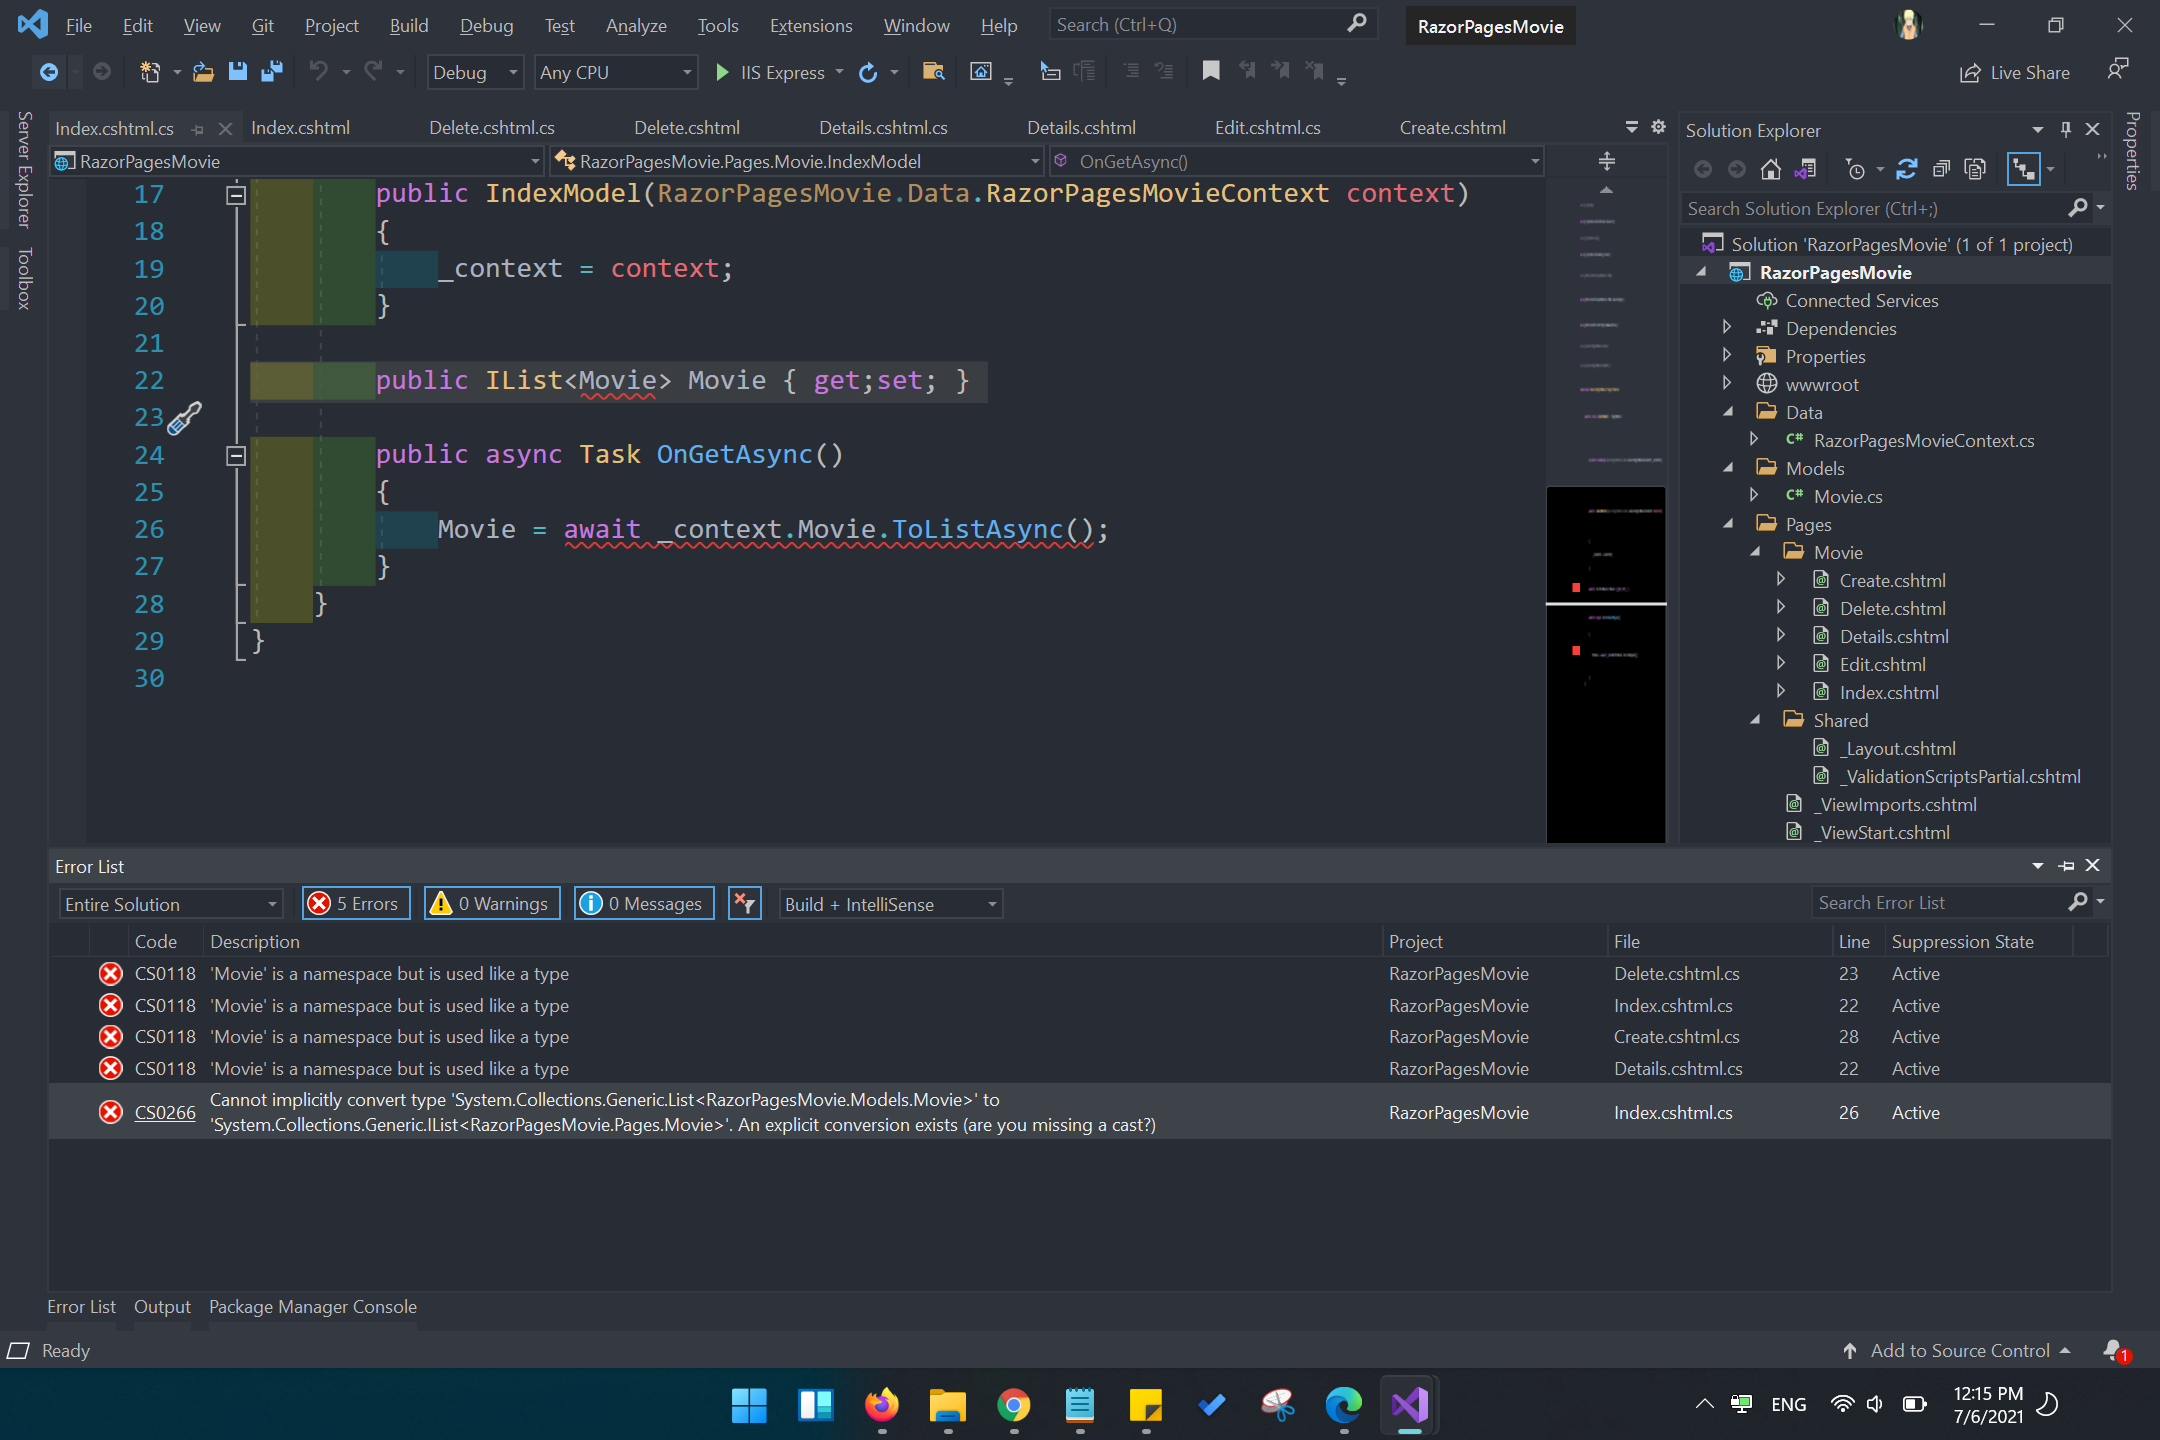Click the Undo icon in the toolbar
The height and width of the screenshot is (1440, 2160).
tap(318, 71)
